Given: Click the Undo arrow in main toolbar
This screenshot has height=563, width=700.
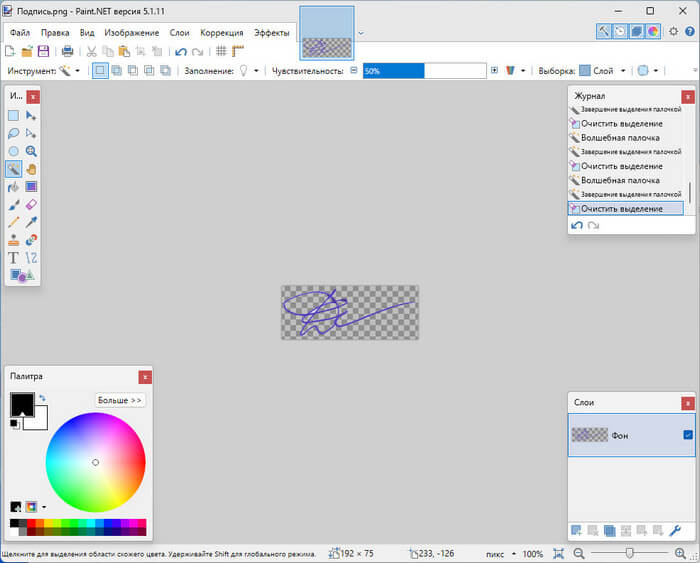Looking at the screenshot, I should pos(181,51).
